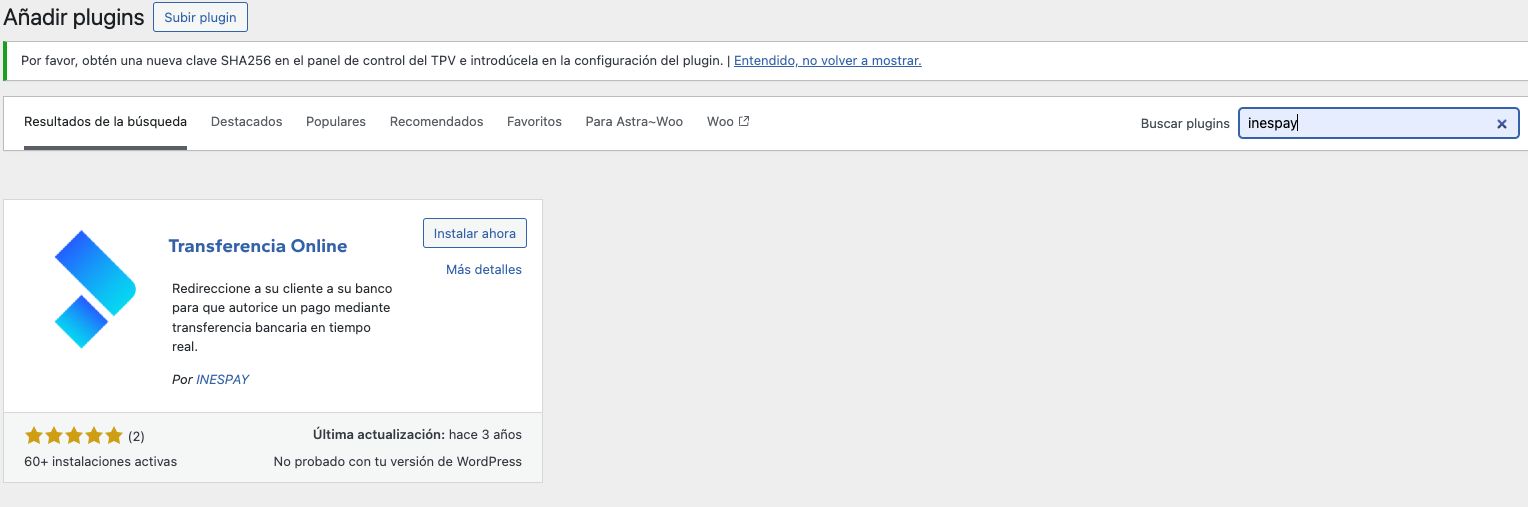The height and width of the screenshot is (507, 1528).
Task: Open the Para Astra~Woo tab
Action: tap(634, 121)
